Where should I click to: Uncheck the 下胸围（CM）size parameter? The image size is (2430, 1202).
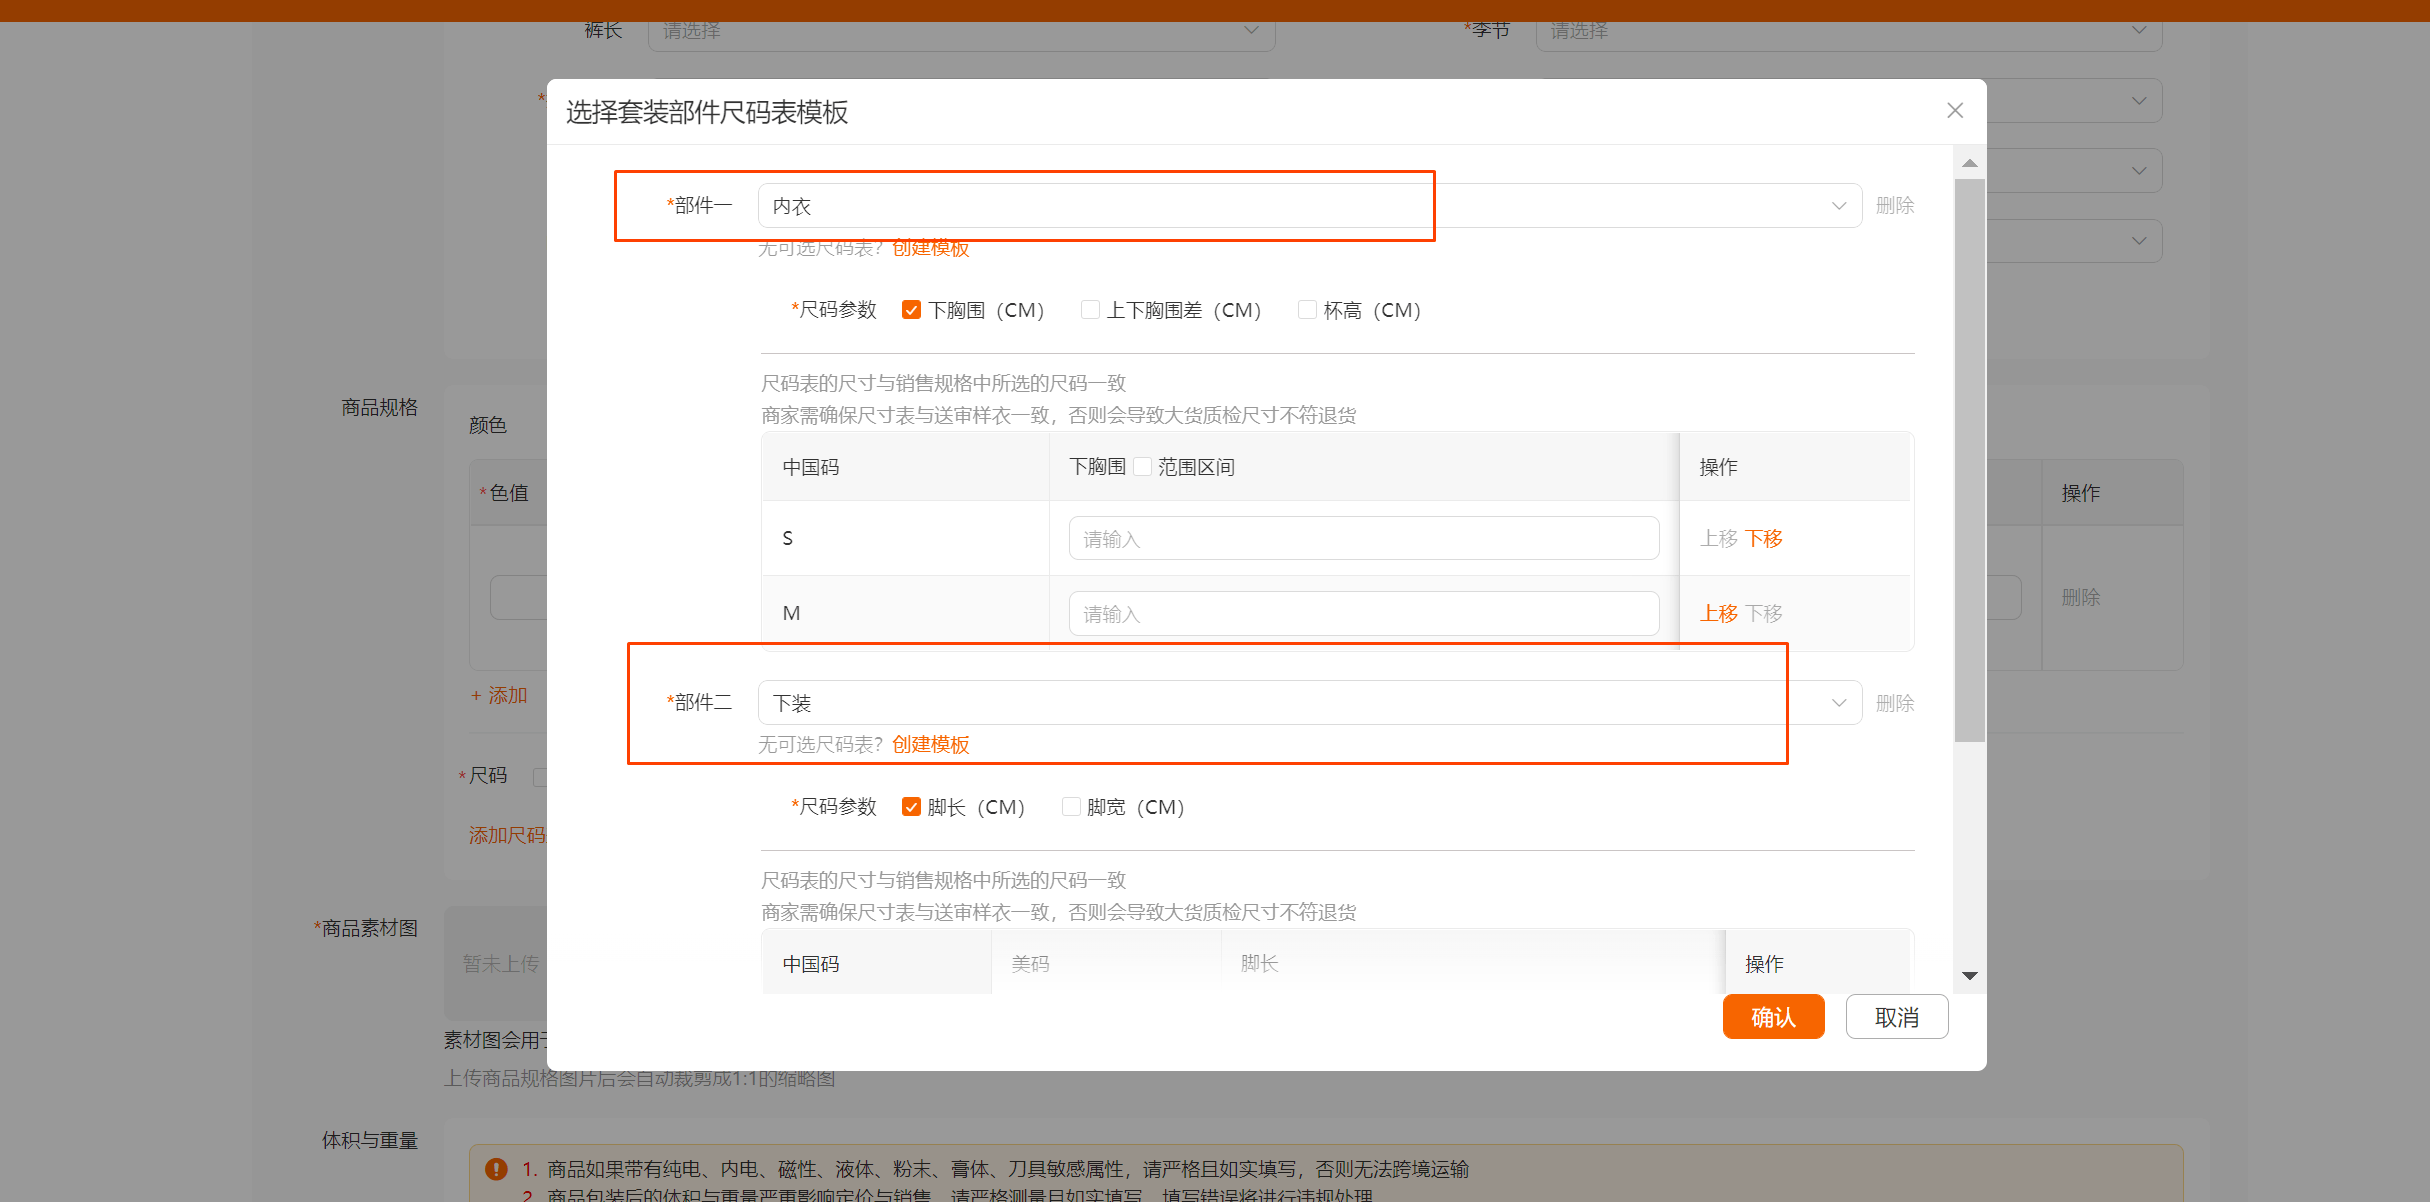tap(911, 310)
